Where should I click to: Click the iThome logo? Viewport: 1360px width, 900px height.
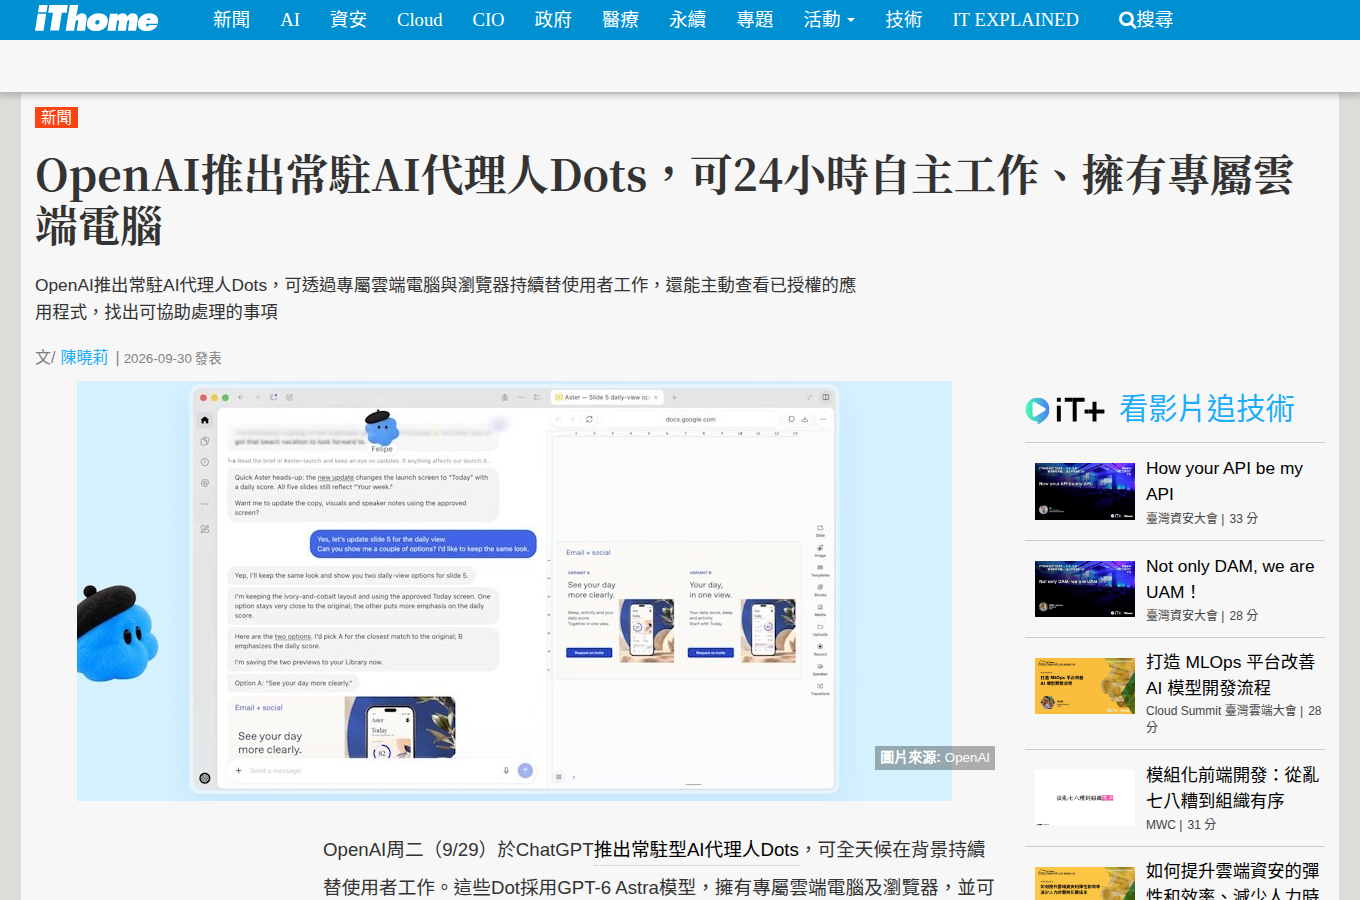96,19
